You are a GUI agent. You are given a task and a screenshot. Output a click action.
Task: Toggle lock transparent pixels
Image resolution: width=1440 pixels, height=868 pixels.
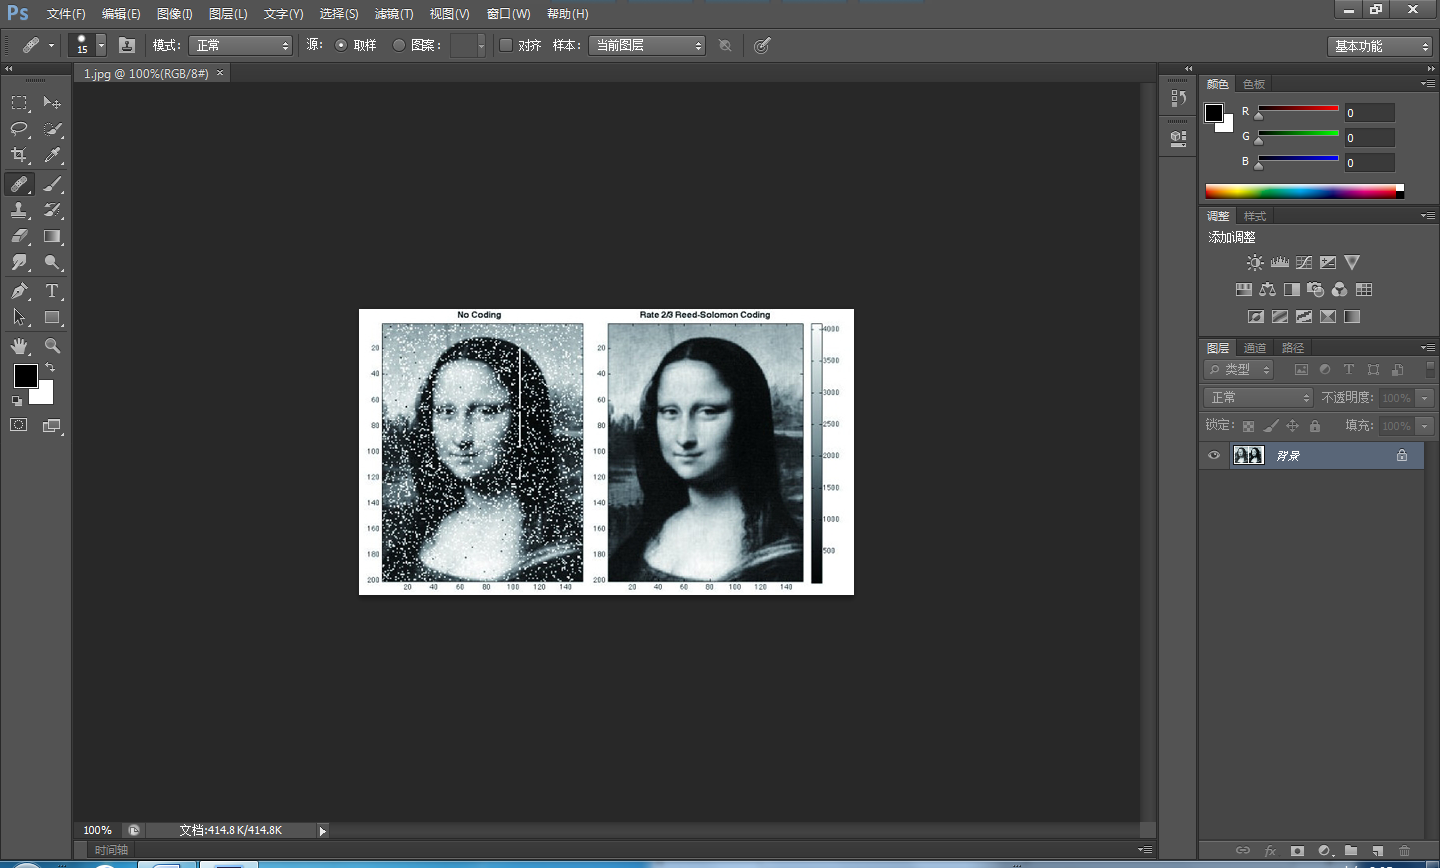1248,426
